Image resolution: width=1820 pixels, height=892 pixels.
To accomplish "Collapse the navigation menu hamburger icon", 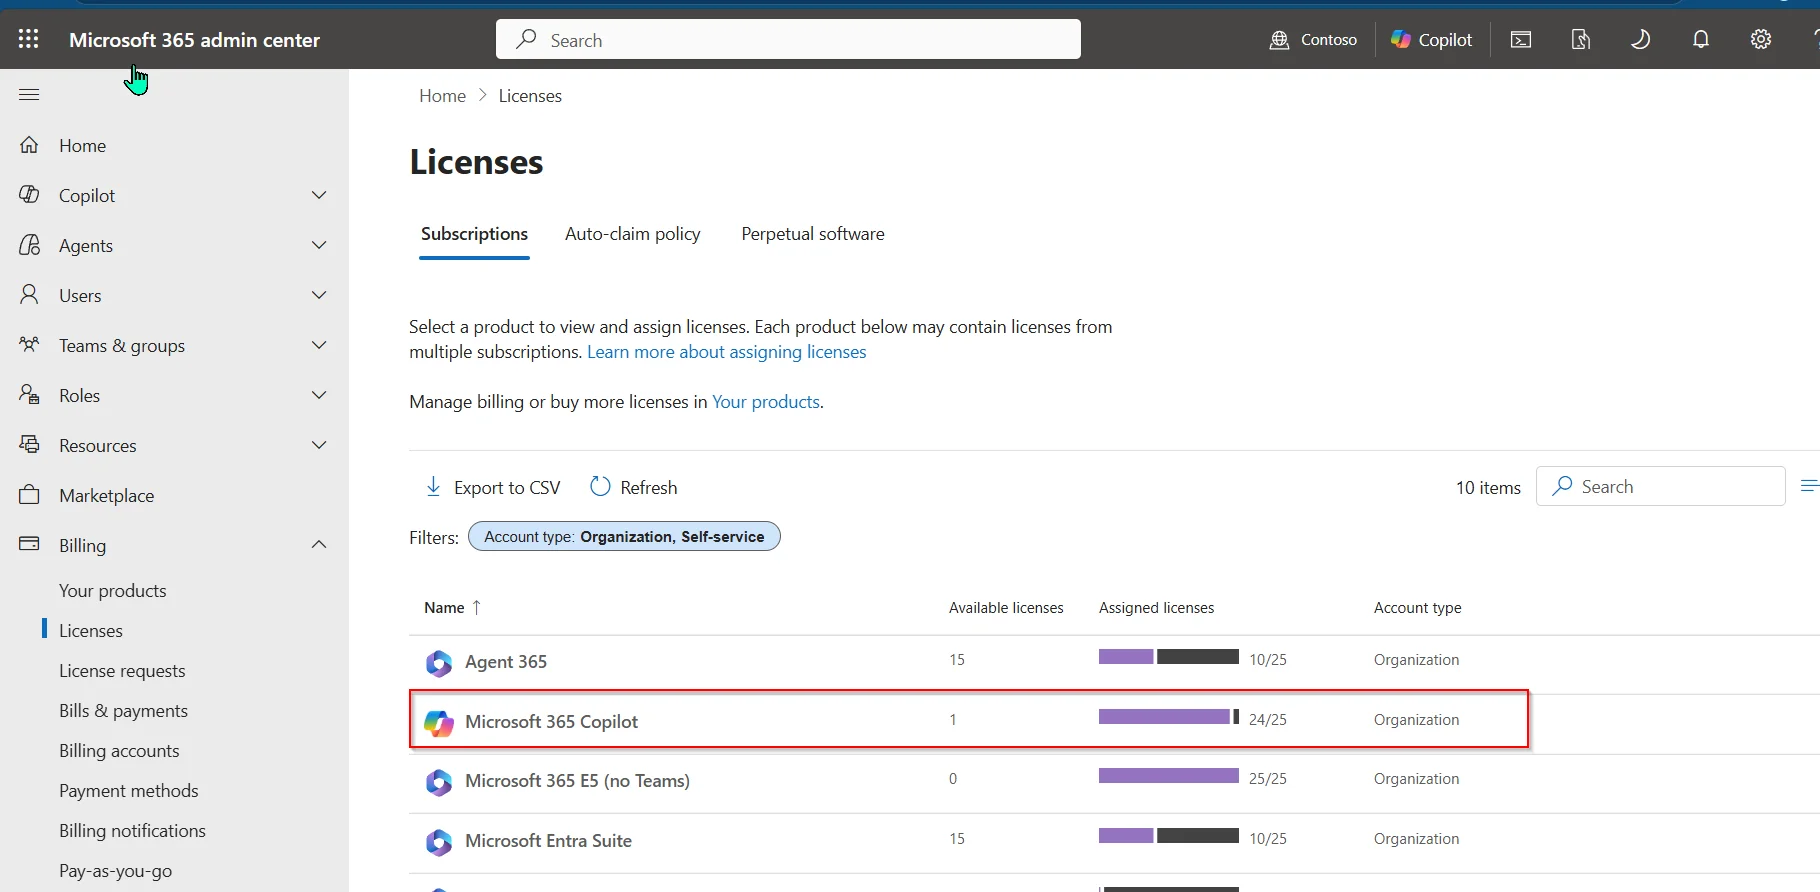I will click(29, 94).
